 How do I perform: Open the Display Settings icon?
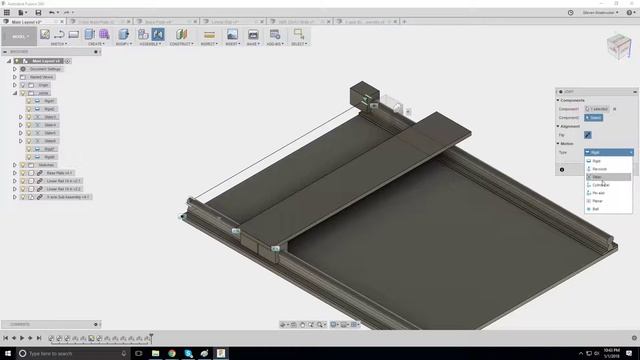[333, 324]
